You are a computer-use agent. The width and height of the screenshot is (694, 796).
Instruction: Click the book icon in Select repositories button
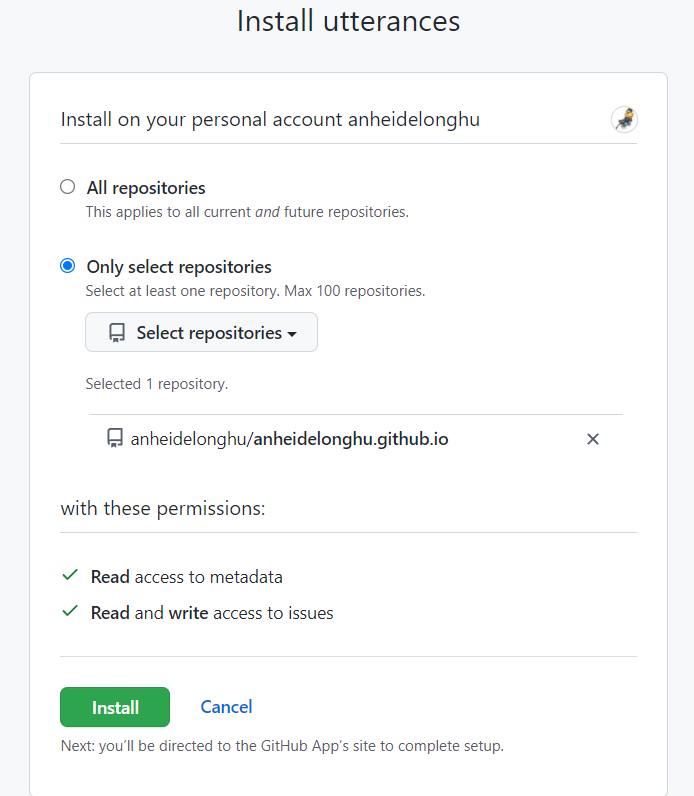[x=117, y=333]
